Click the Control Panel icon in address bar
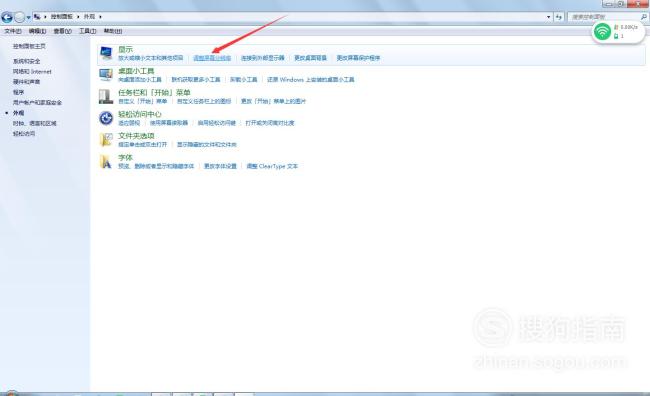The height and width of the screenshot is (396, 650). click(x=37, y=17)
